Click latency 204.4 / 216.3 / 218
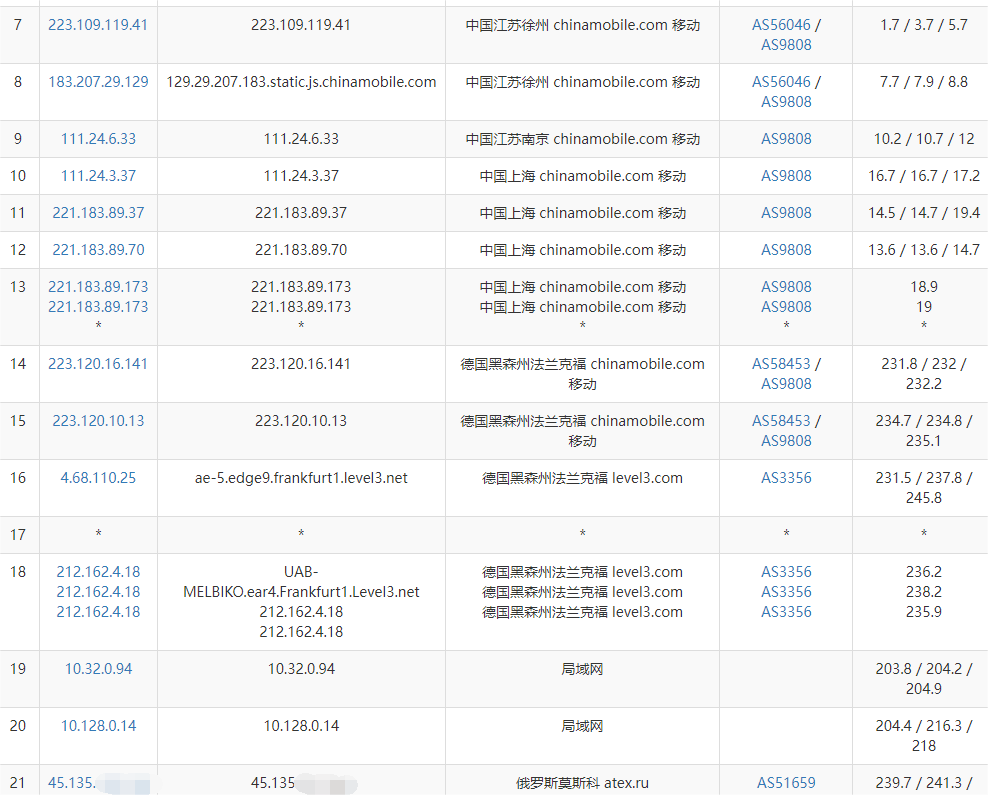Image resolution: width=988 pixels, height=795 pixels. [924, 736]
